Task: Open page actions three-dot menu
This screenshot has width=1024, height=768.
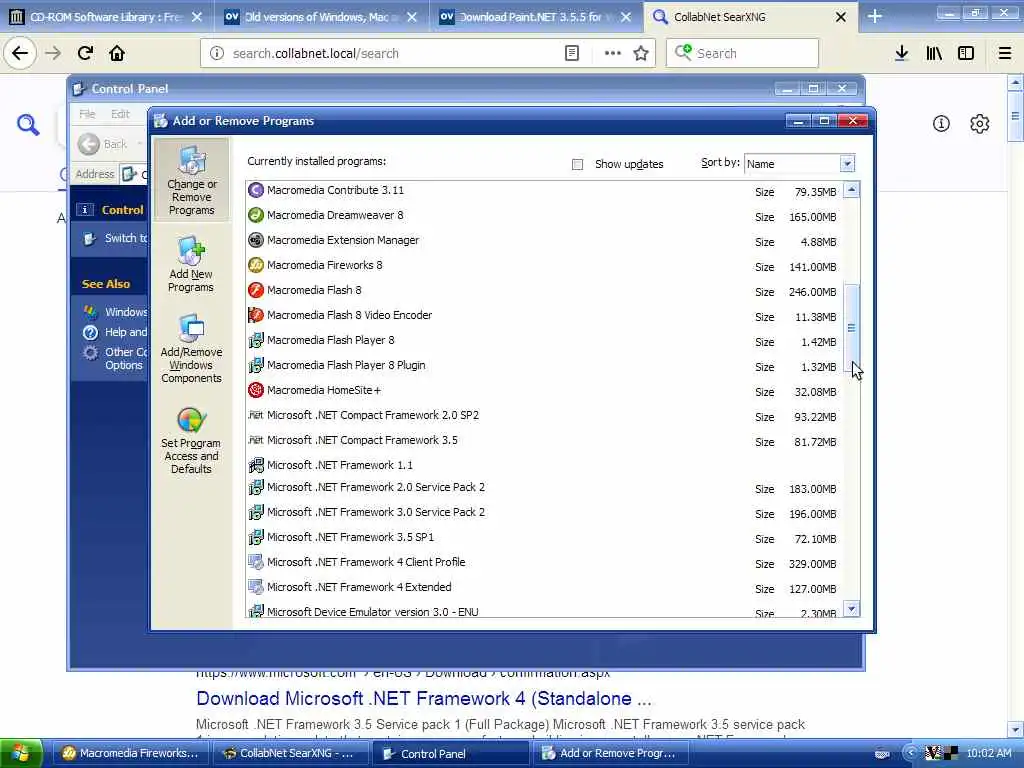Action: click(x=613, y=54)
